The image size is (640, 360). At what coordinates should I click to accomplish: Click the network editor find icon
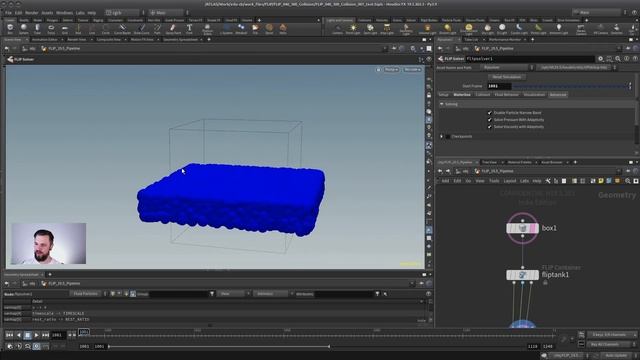[x=628, y=181]
